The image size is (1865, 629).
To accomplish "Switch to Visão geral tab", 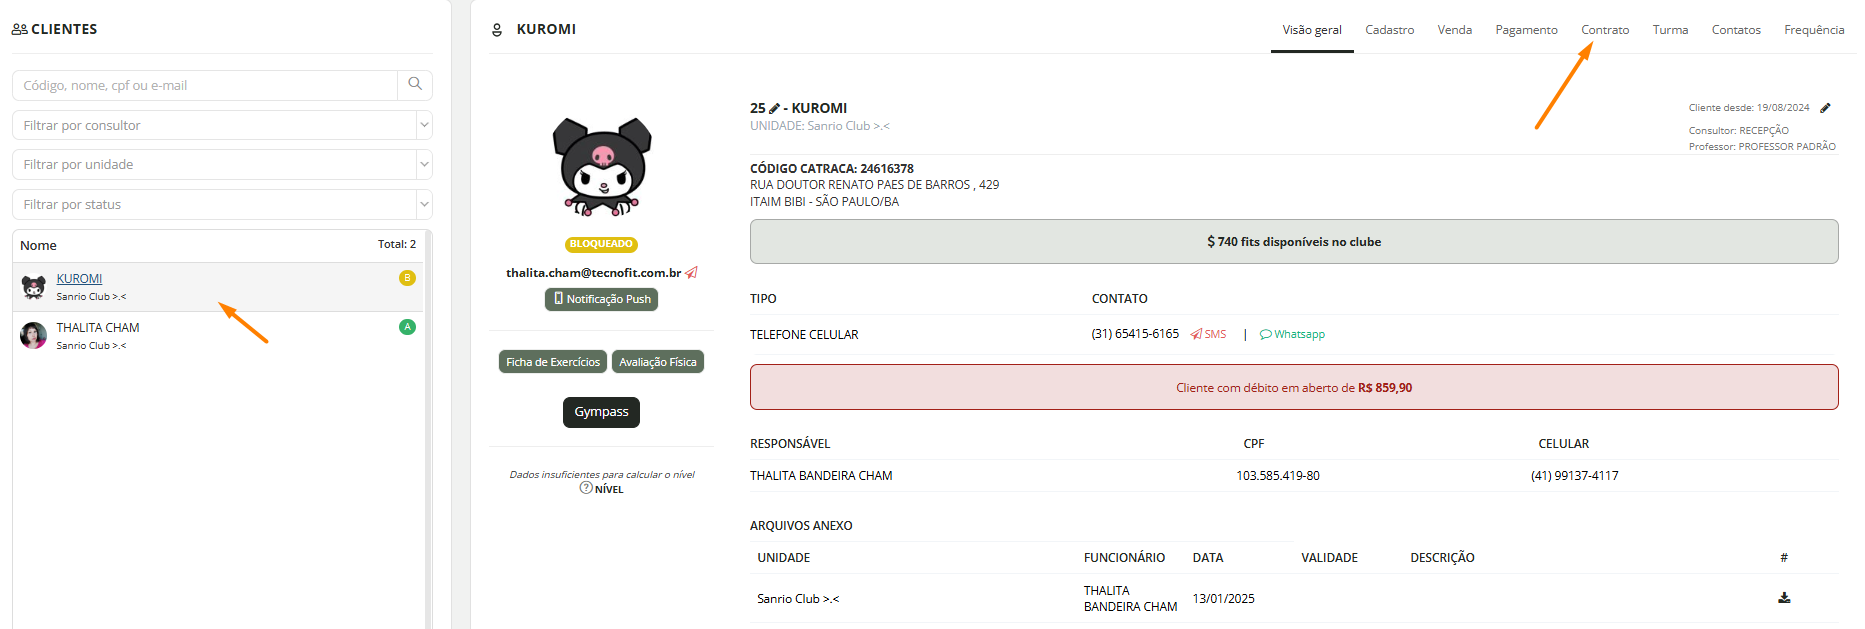I will (x=1312, y=30).
